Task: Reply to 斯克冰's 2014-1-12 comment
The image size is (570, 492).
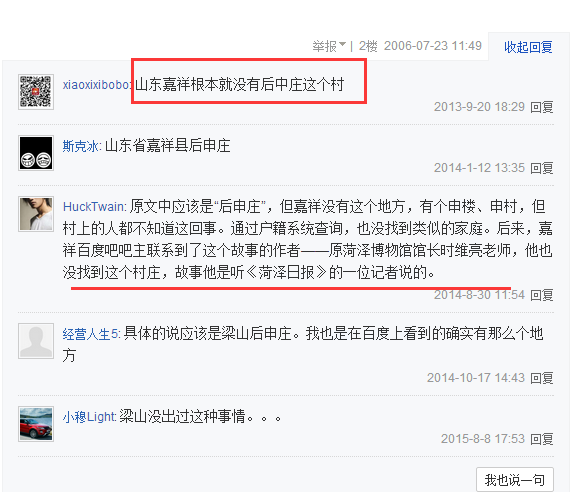Action: click(542, 168)
